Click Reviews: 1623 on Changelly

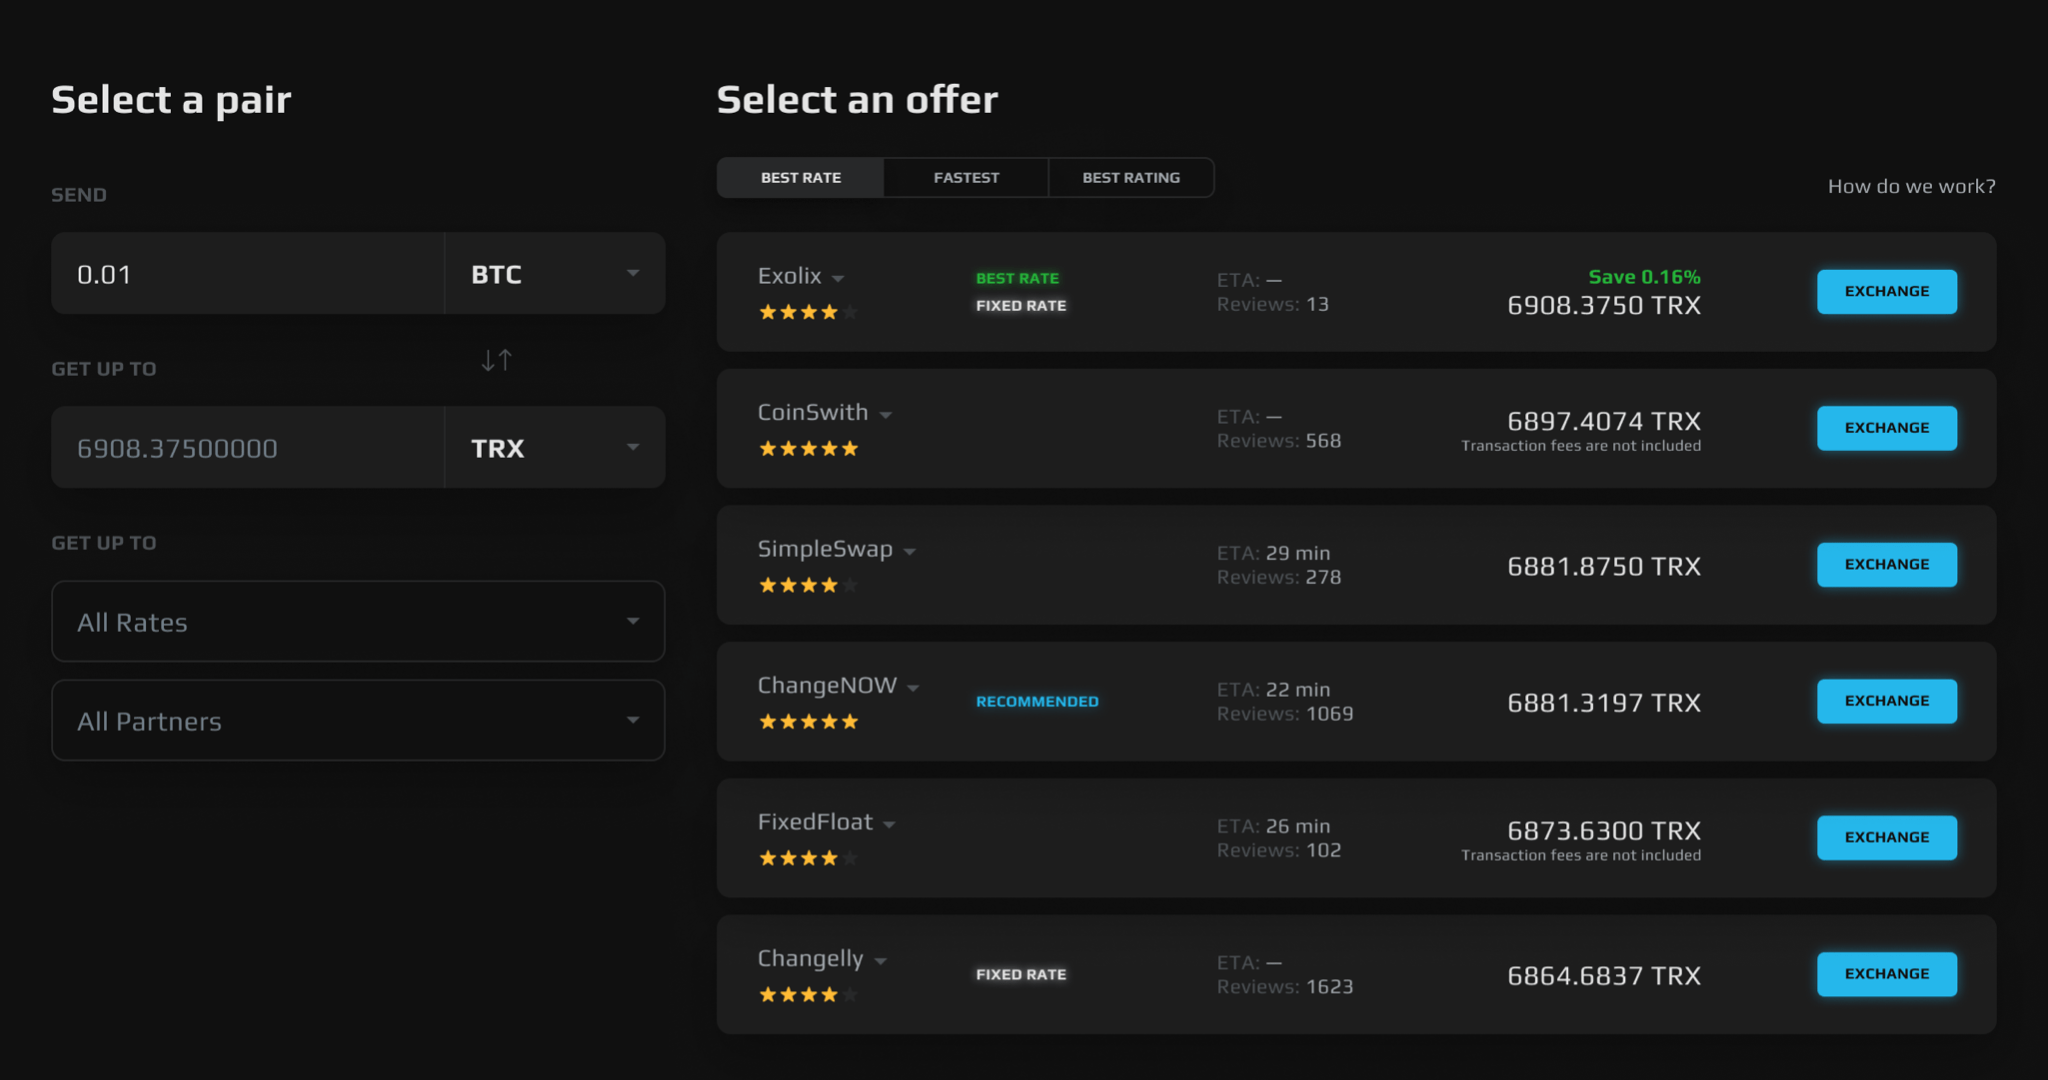pos(1285,987)
